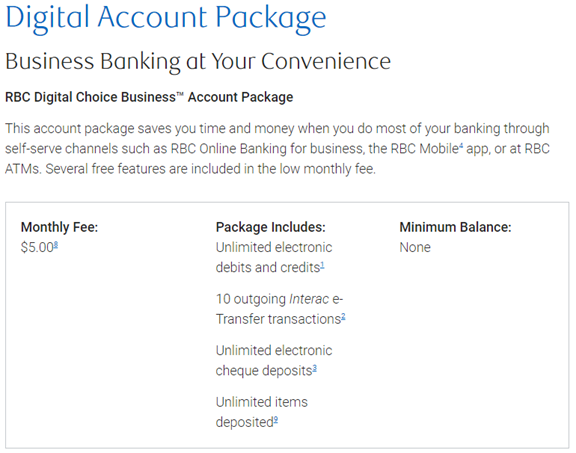Click RBC Digital Choice Business Account Package title

149,97
